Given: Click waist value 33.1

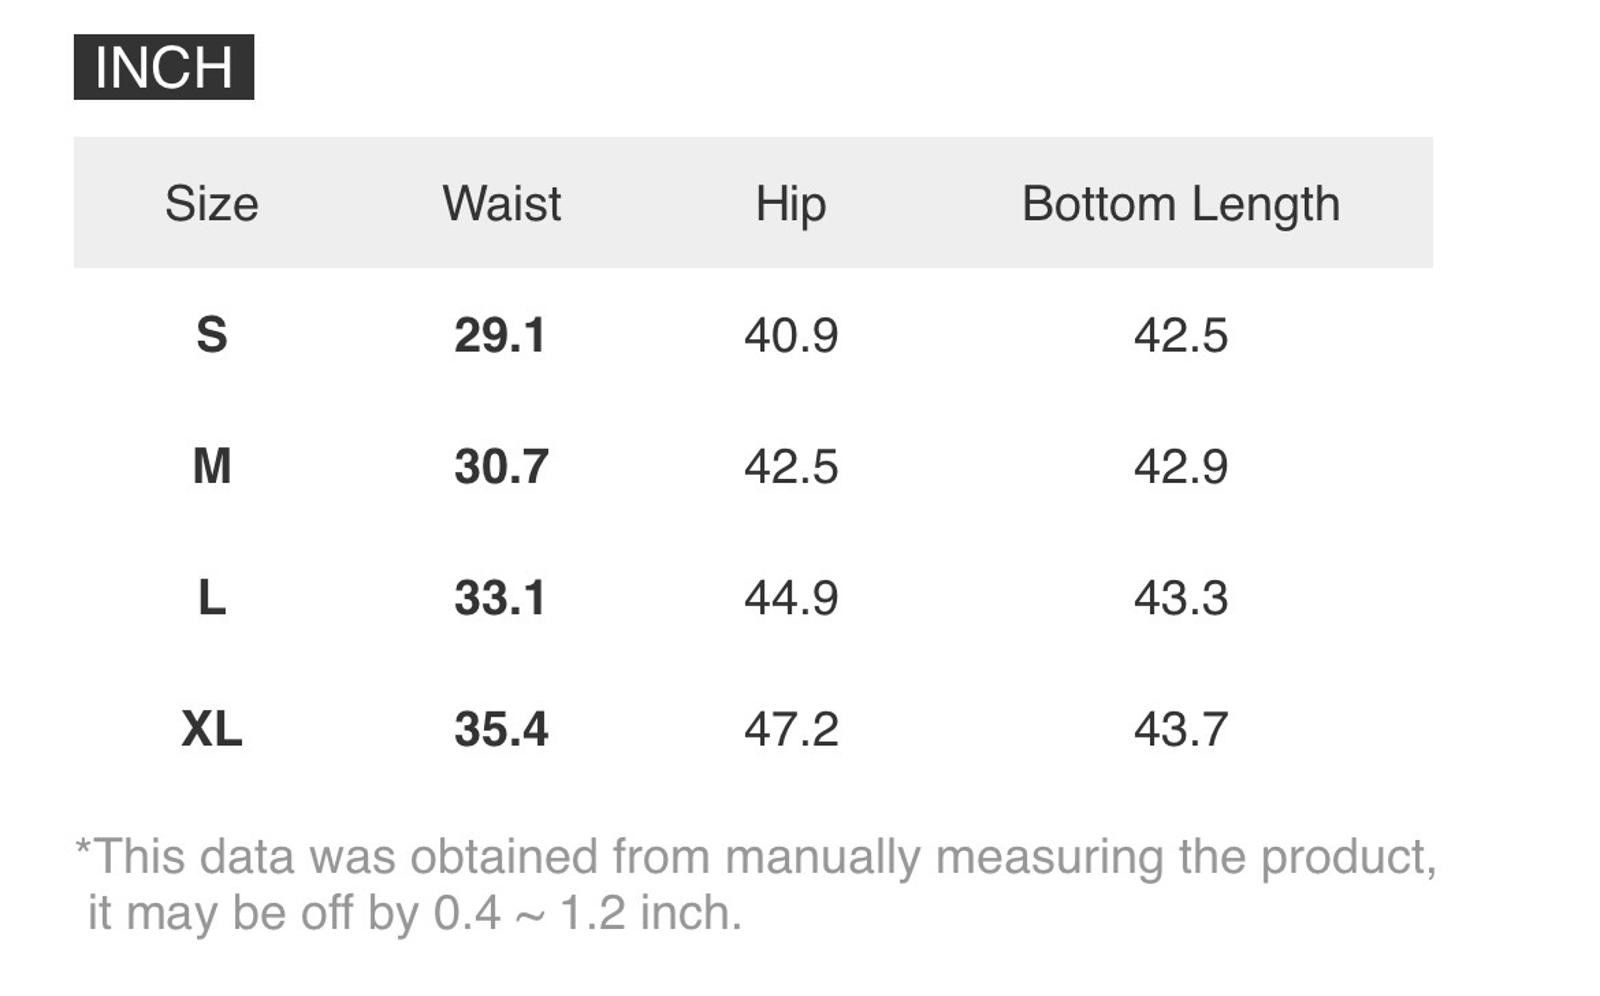Looking at the screenshot, I should coord(500,598).
